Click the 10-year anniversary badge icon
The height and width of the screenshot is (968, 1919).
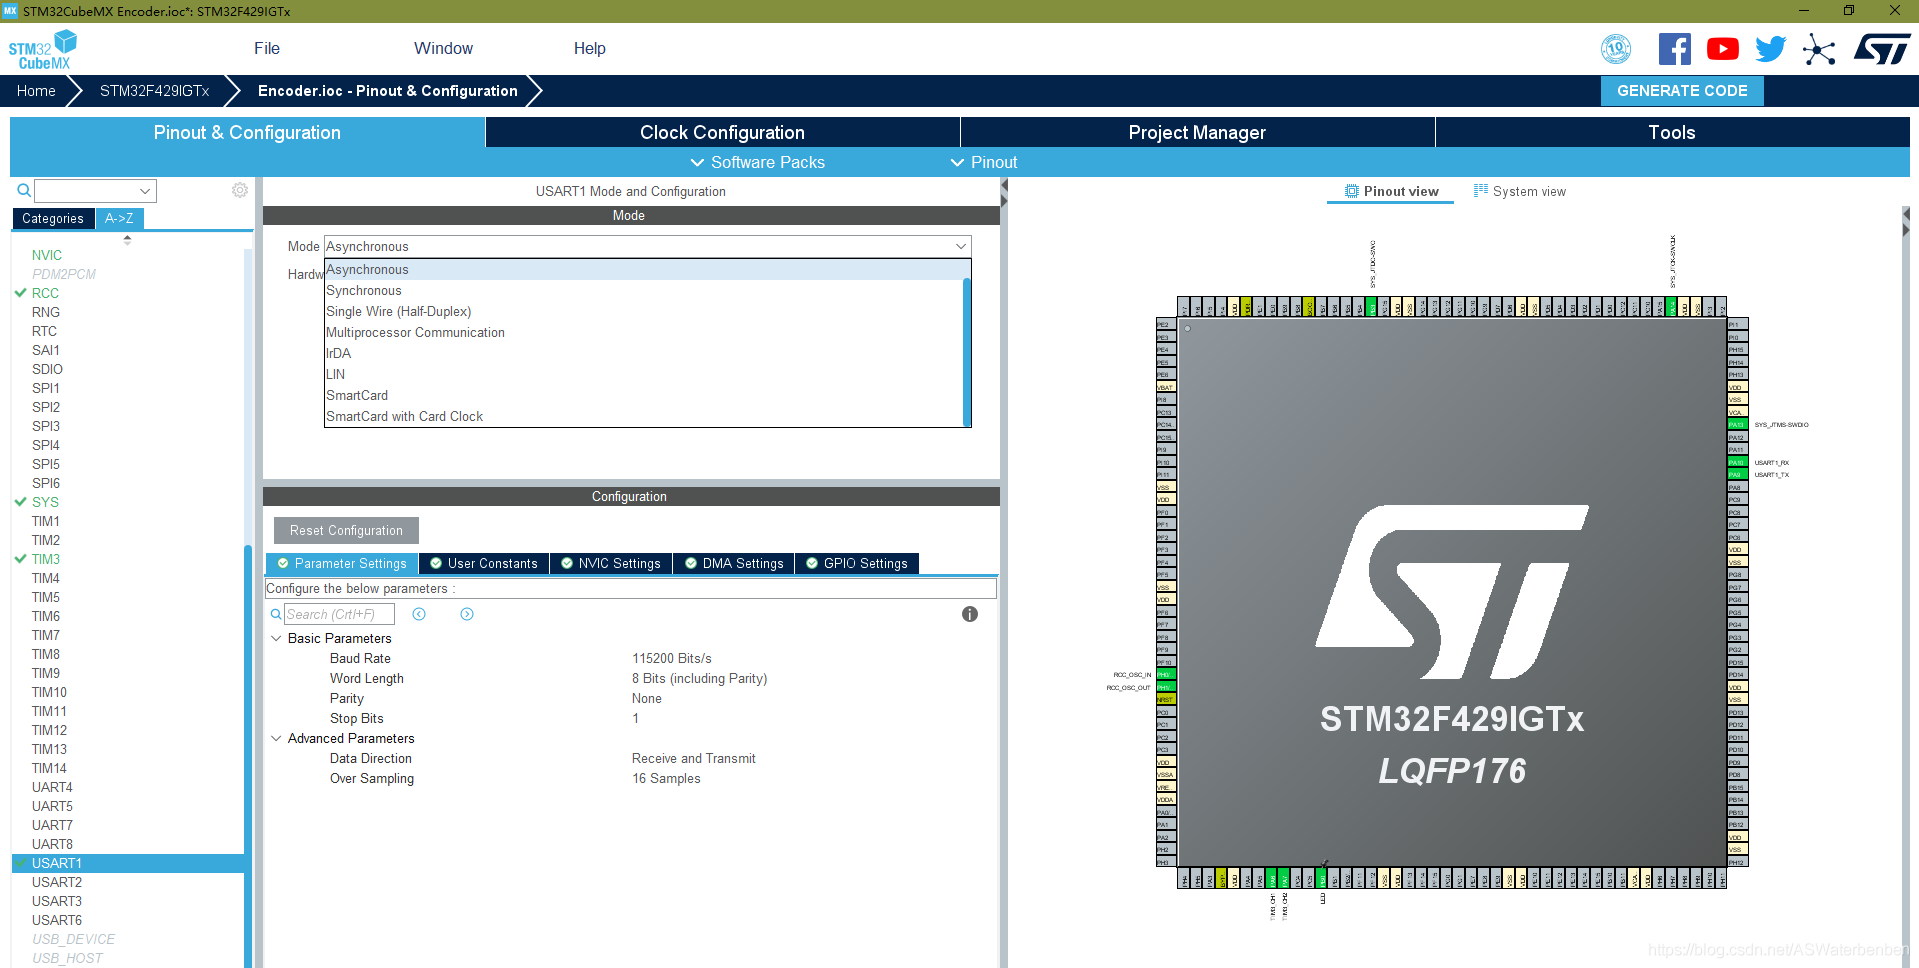tap(1616, 49)
